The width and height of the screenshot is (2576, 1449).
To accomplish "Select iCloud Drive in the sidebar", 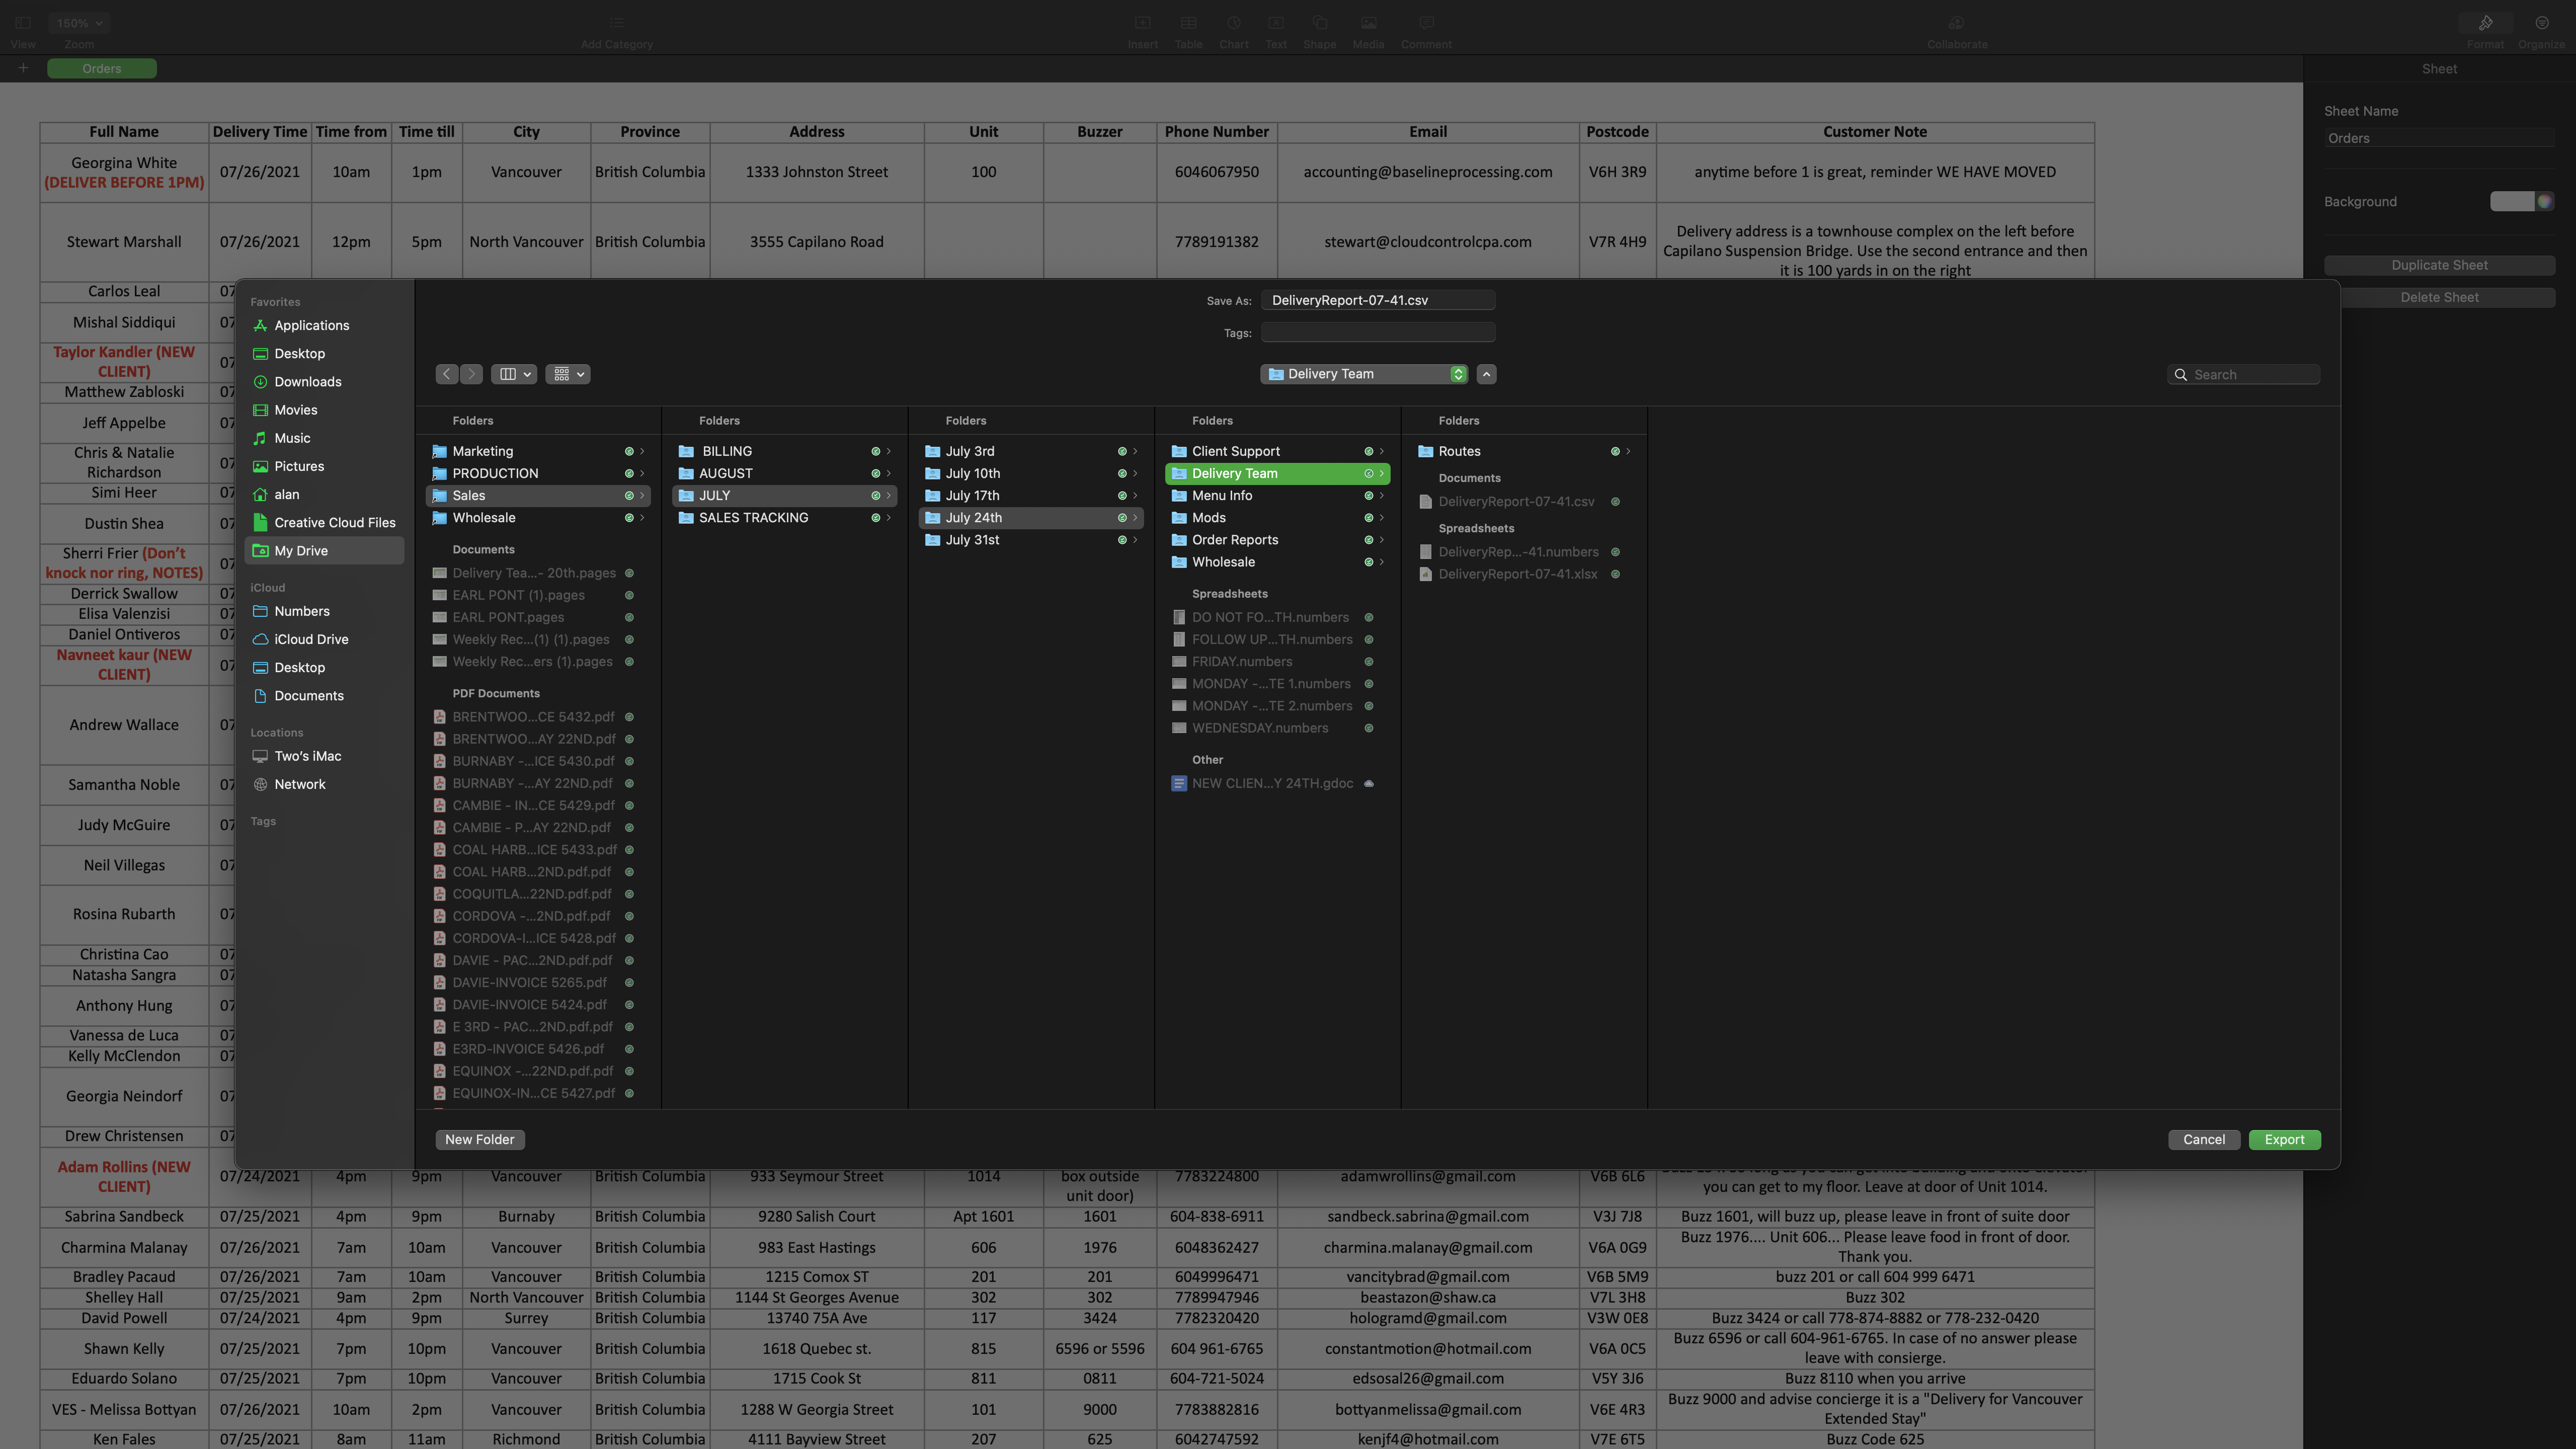I will click(x=311, y=639).
